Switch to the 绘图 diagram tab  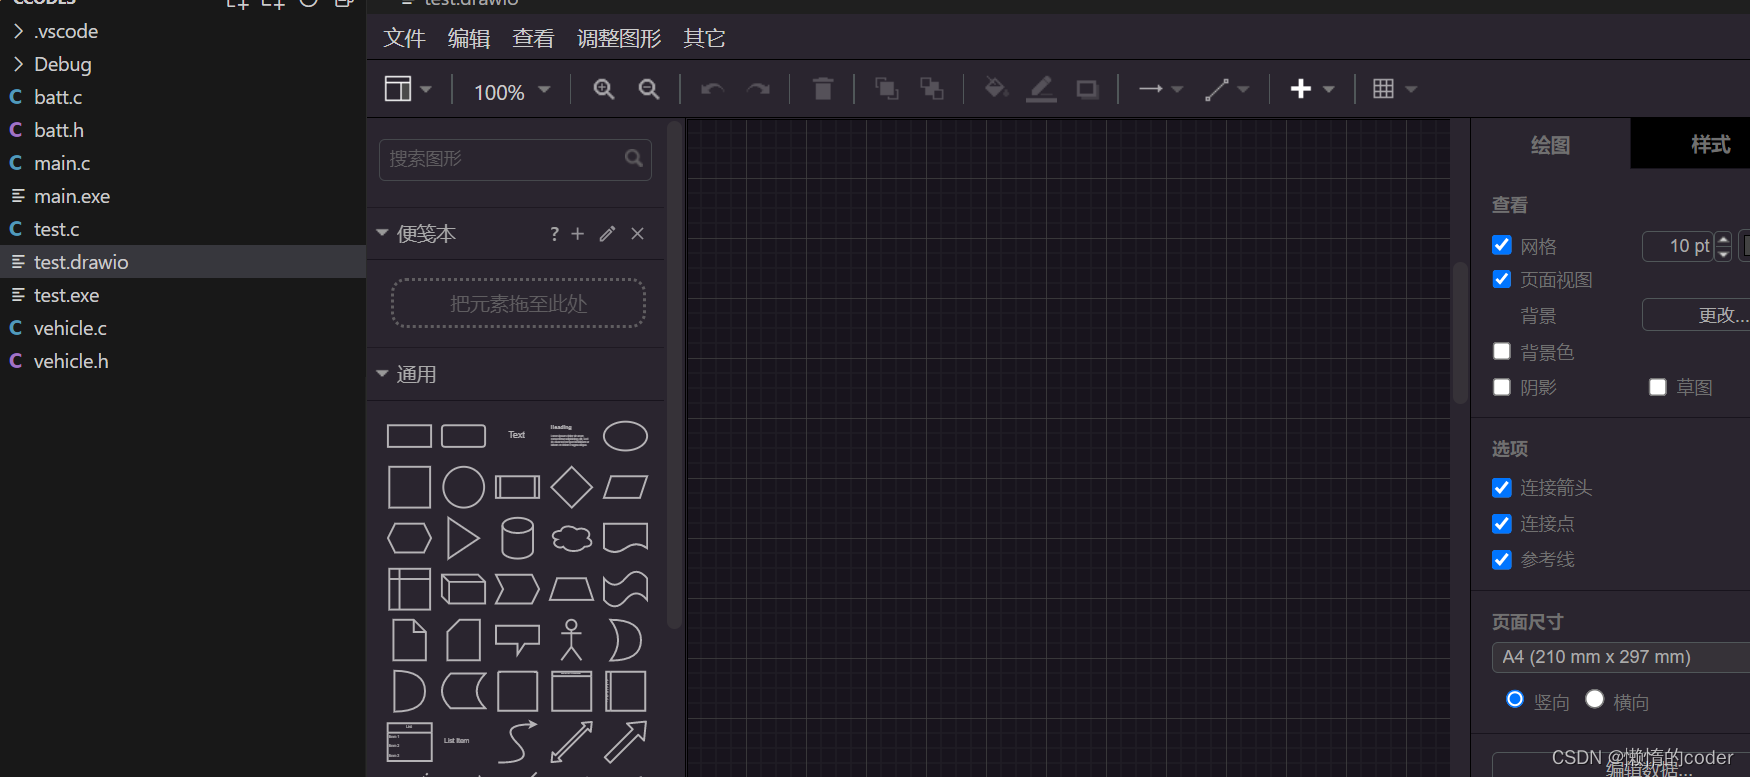tap(1551, 144)
